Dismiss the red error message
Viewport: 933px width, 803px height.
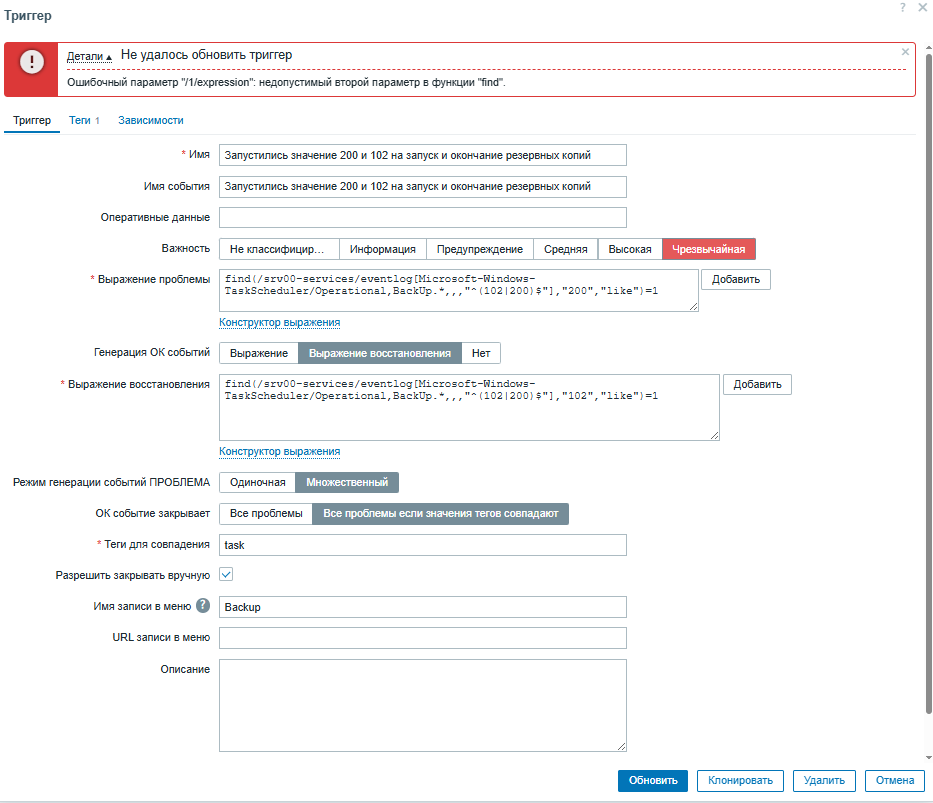click(x=905, y=52)
